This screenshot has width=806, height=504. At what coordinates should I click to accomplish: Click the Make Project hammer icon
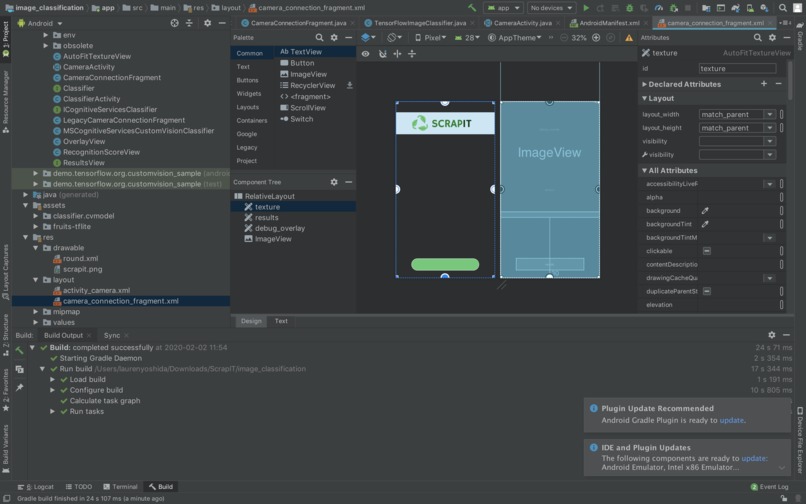coord(472,8)
